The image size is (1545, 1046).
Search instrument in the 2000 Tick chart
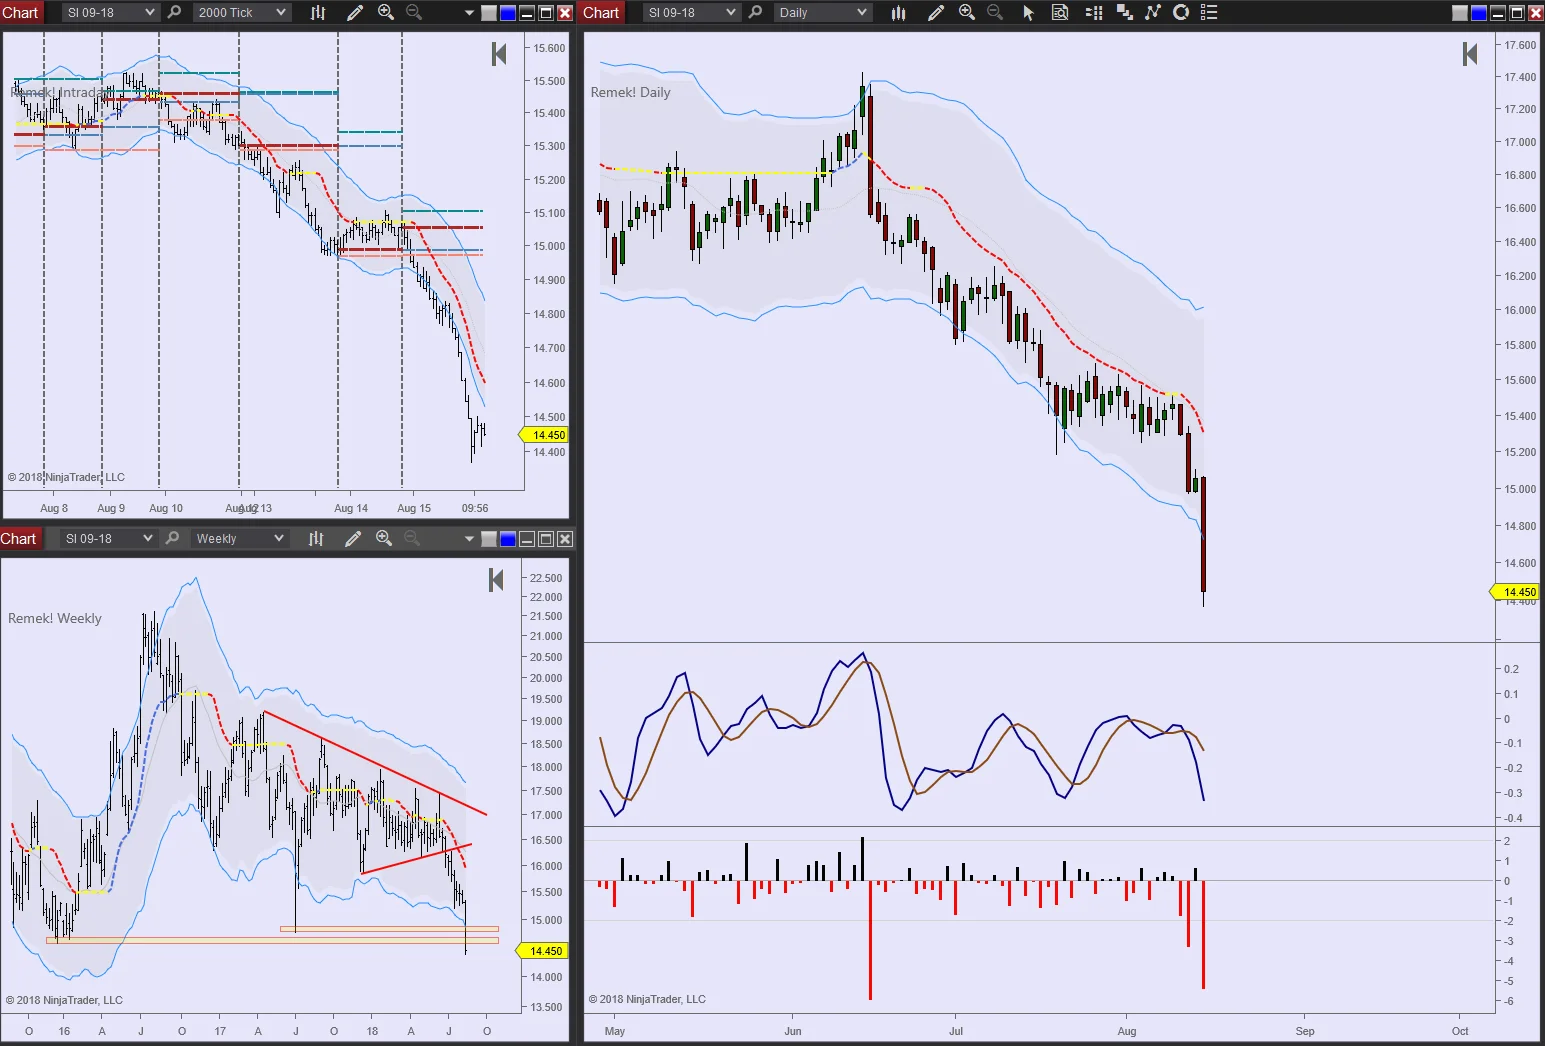coord(175,13)
